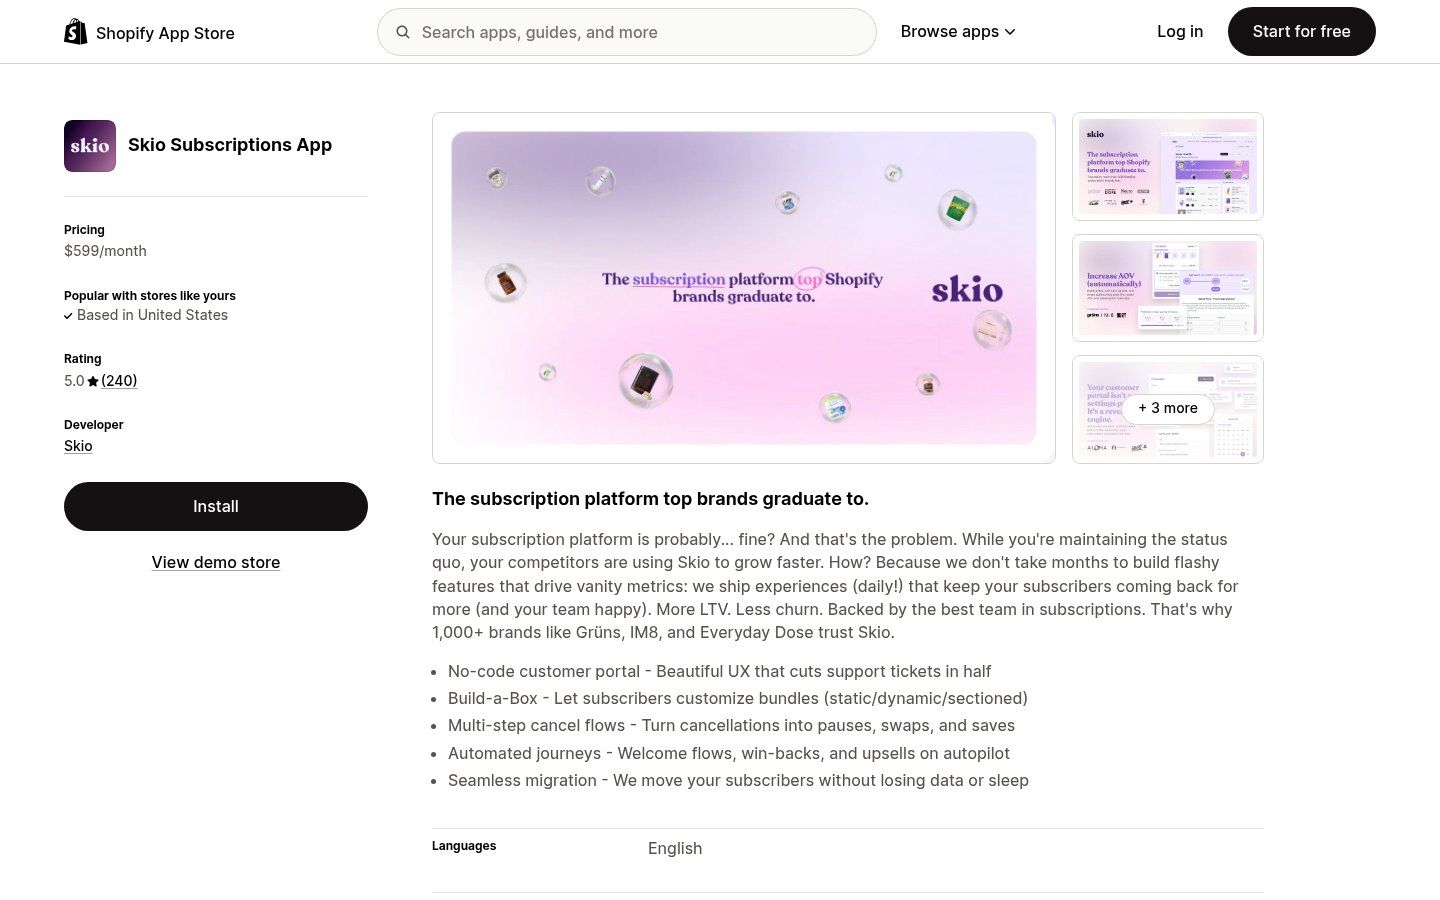This screenshot has width=1440, height=900.
Task: Open the first Skio screenshot thumbnail
Action: (x=1167, y=166)
